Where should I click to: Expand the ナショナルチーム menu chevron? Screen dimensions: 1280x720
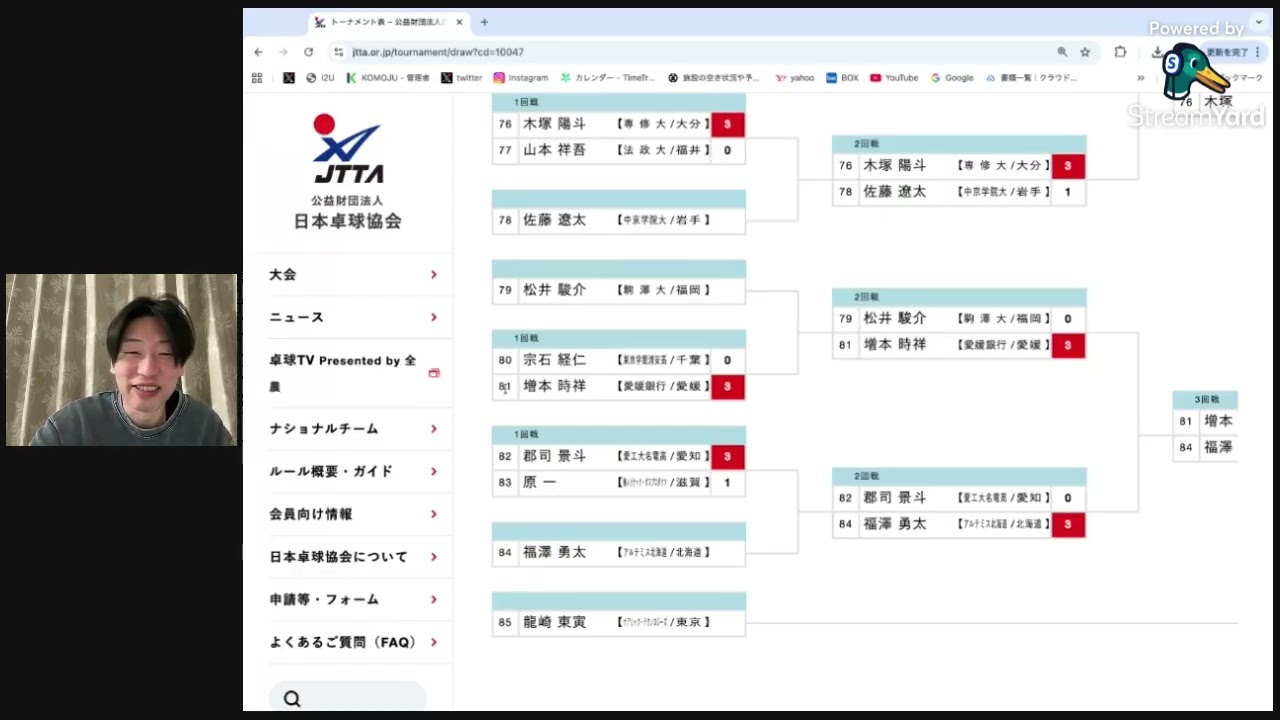(x=434, y=429)
